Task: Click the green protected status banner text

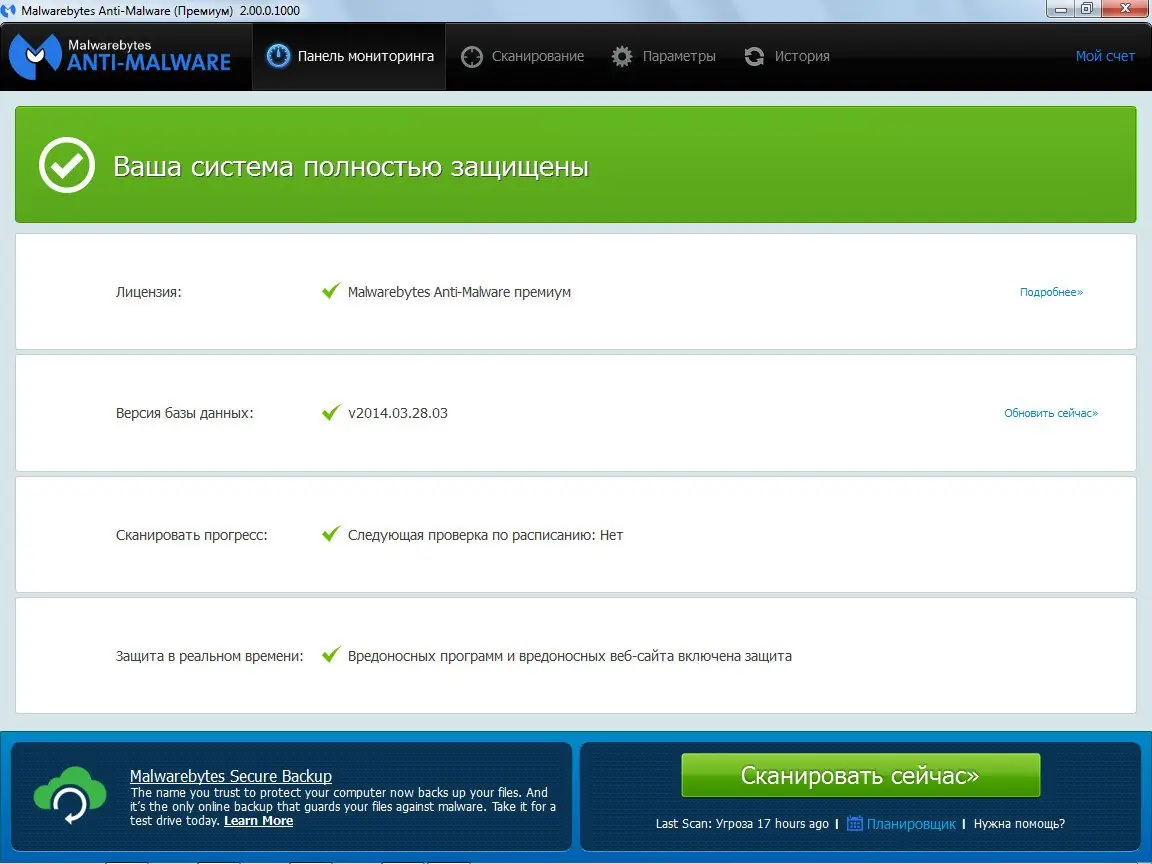Action: (x=351, y=167)
